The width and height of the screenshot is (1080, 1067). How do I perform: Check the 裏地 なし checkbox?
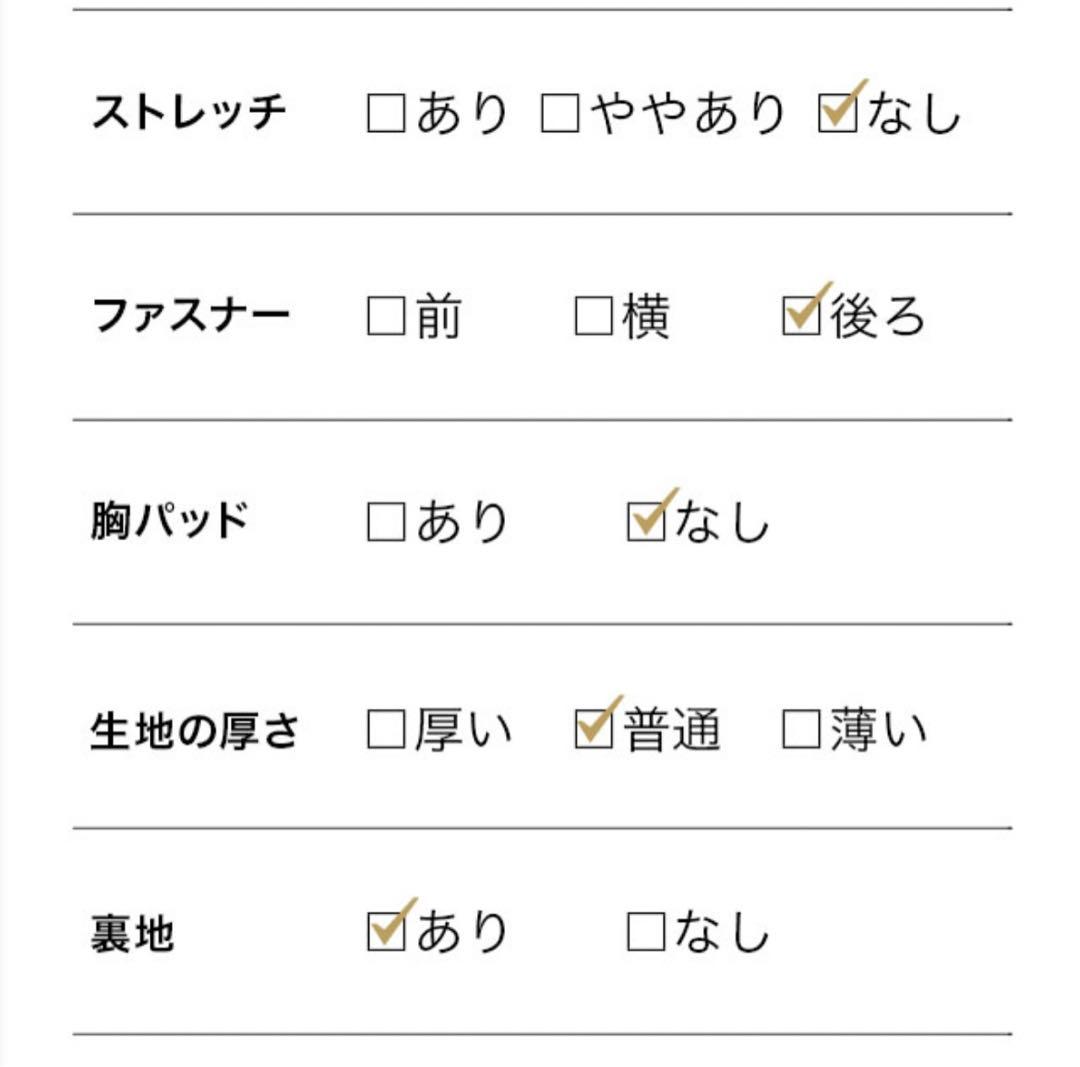tap(646, 932)
